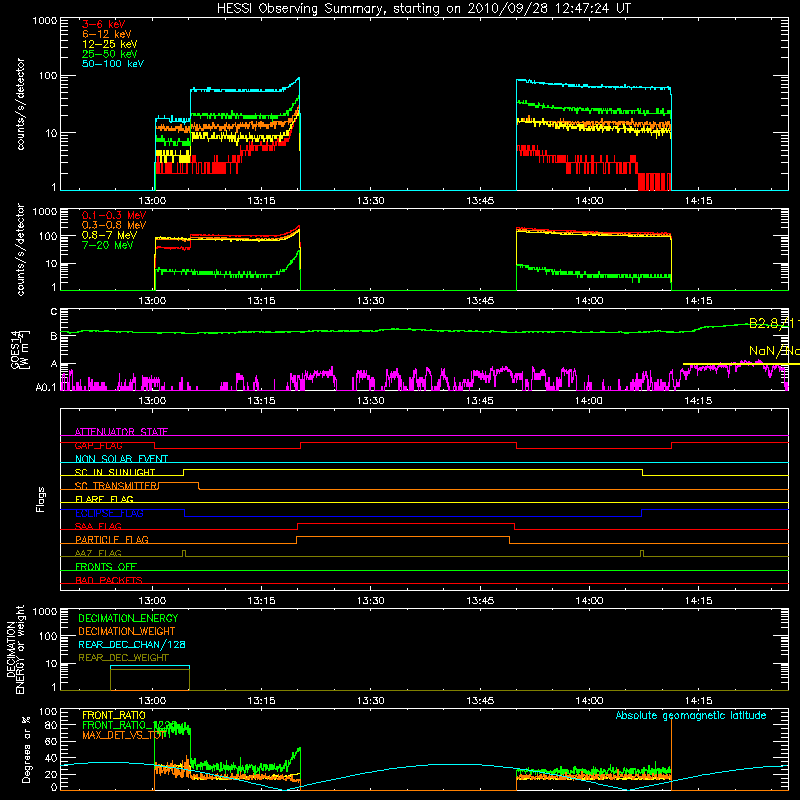This screenshot has height=800, width=800.
Task: Click the 'DECIMATION ENERGY or weight' axis title
Action: [x=15, y=649]
